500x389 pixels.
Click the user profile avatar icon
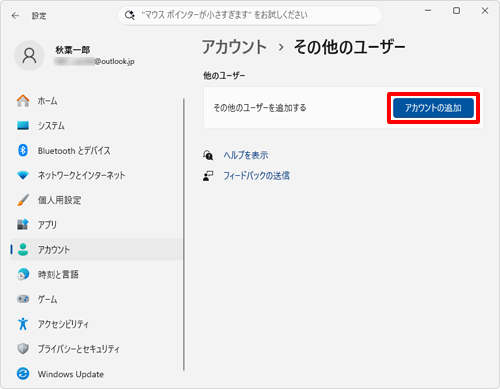point(29,56)
